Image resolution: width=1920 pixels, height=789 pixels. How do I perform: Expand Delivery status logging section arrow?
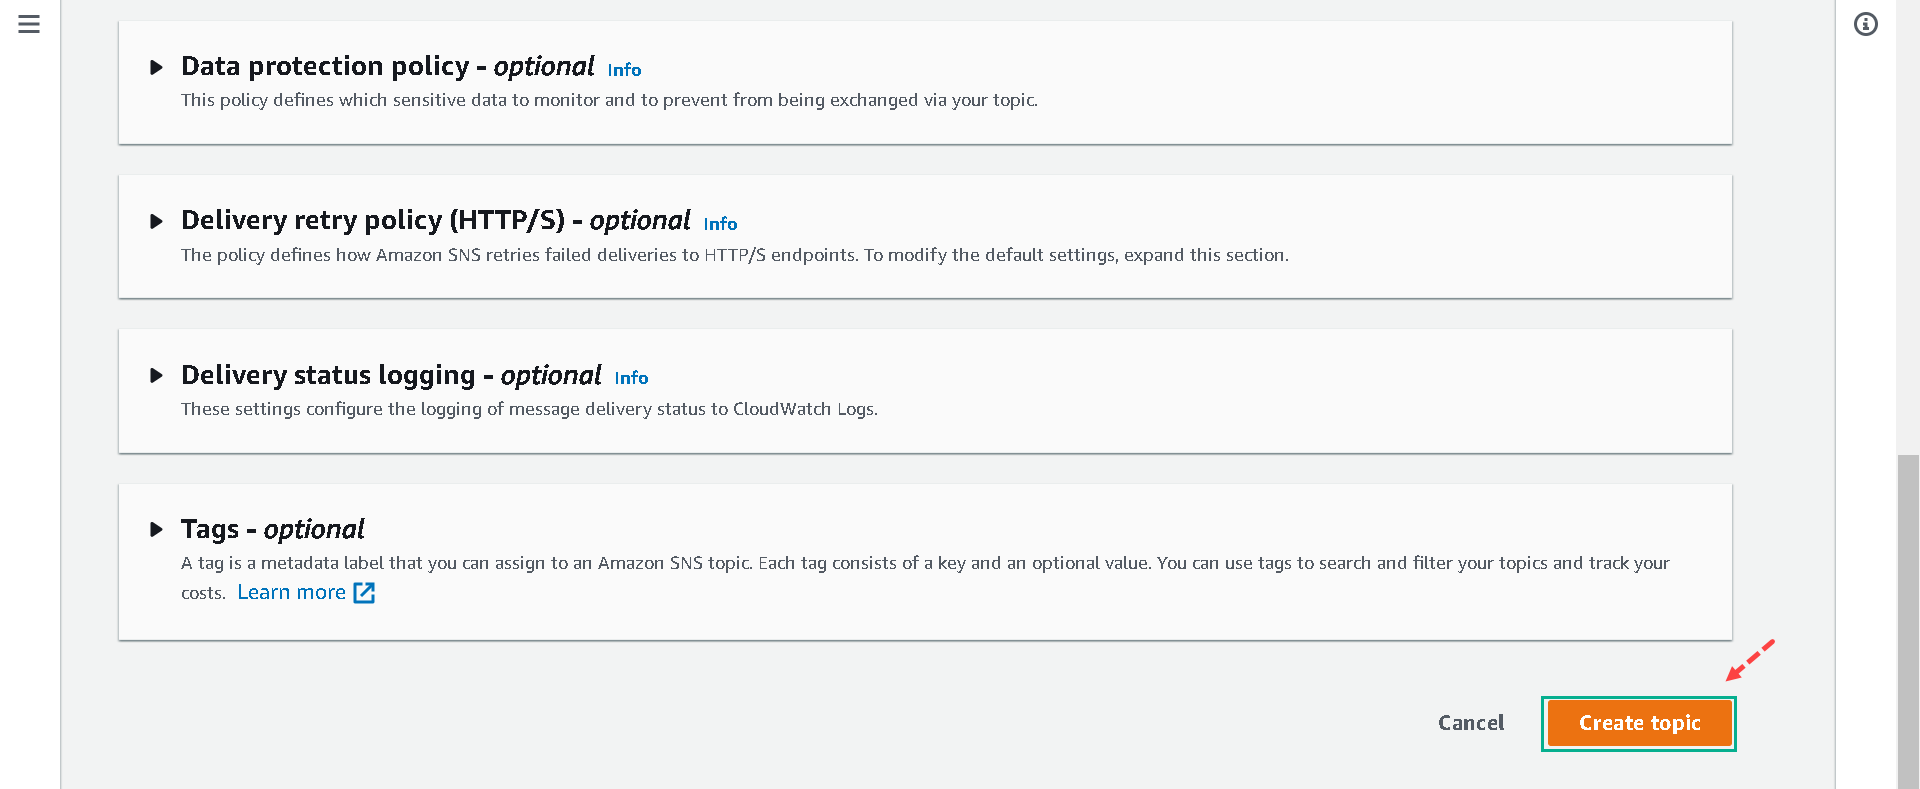click(156, 376)
